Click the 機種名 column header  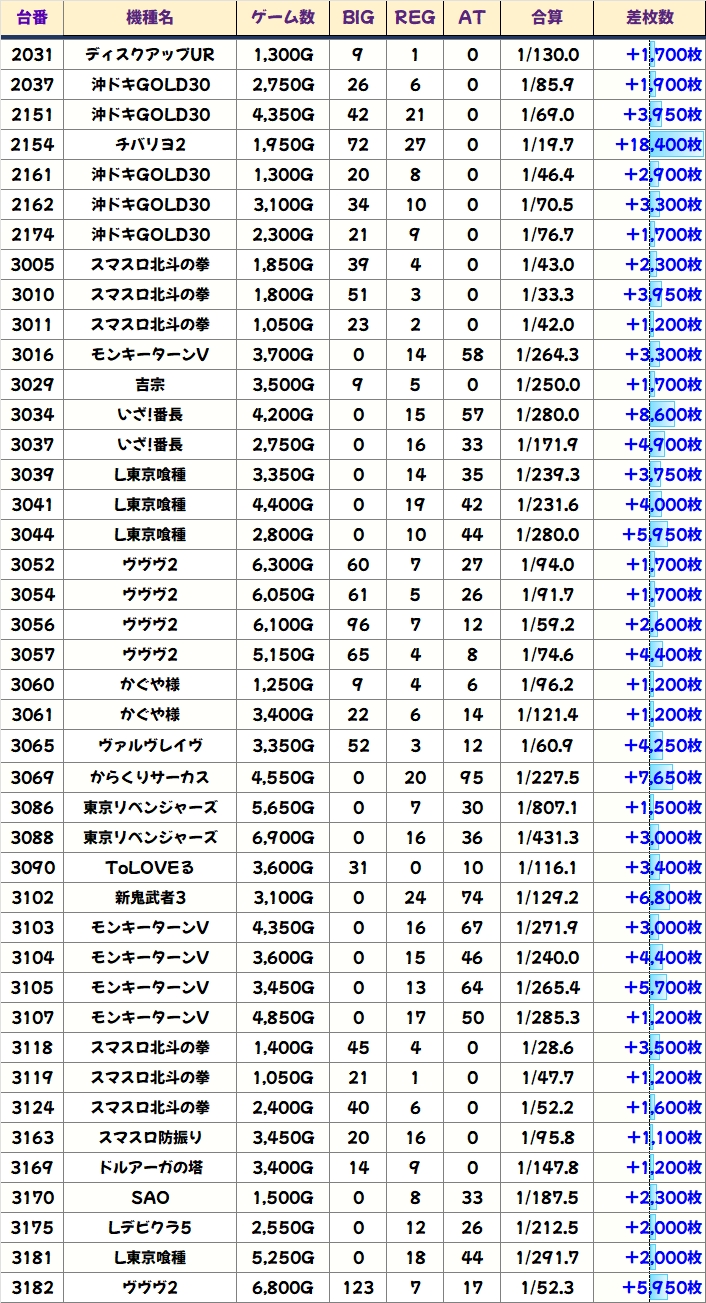tap(150, 18)
